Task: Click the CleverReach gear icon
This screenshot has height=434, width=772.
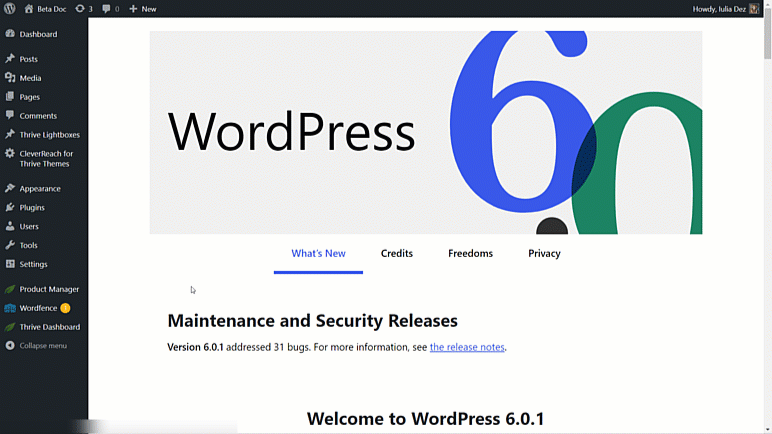Action: point(10,153)
